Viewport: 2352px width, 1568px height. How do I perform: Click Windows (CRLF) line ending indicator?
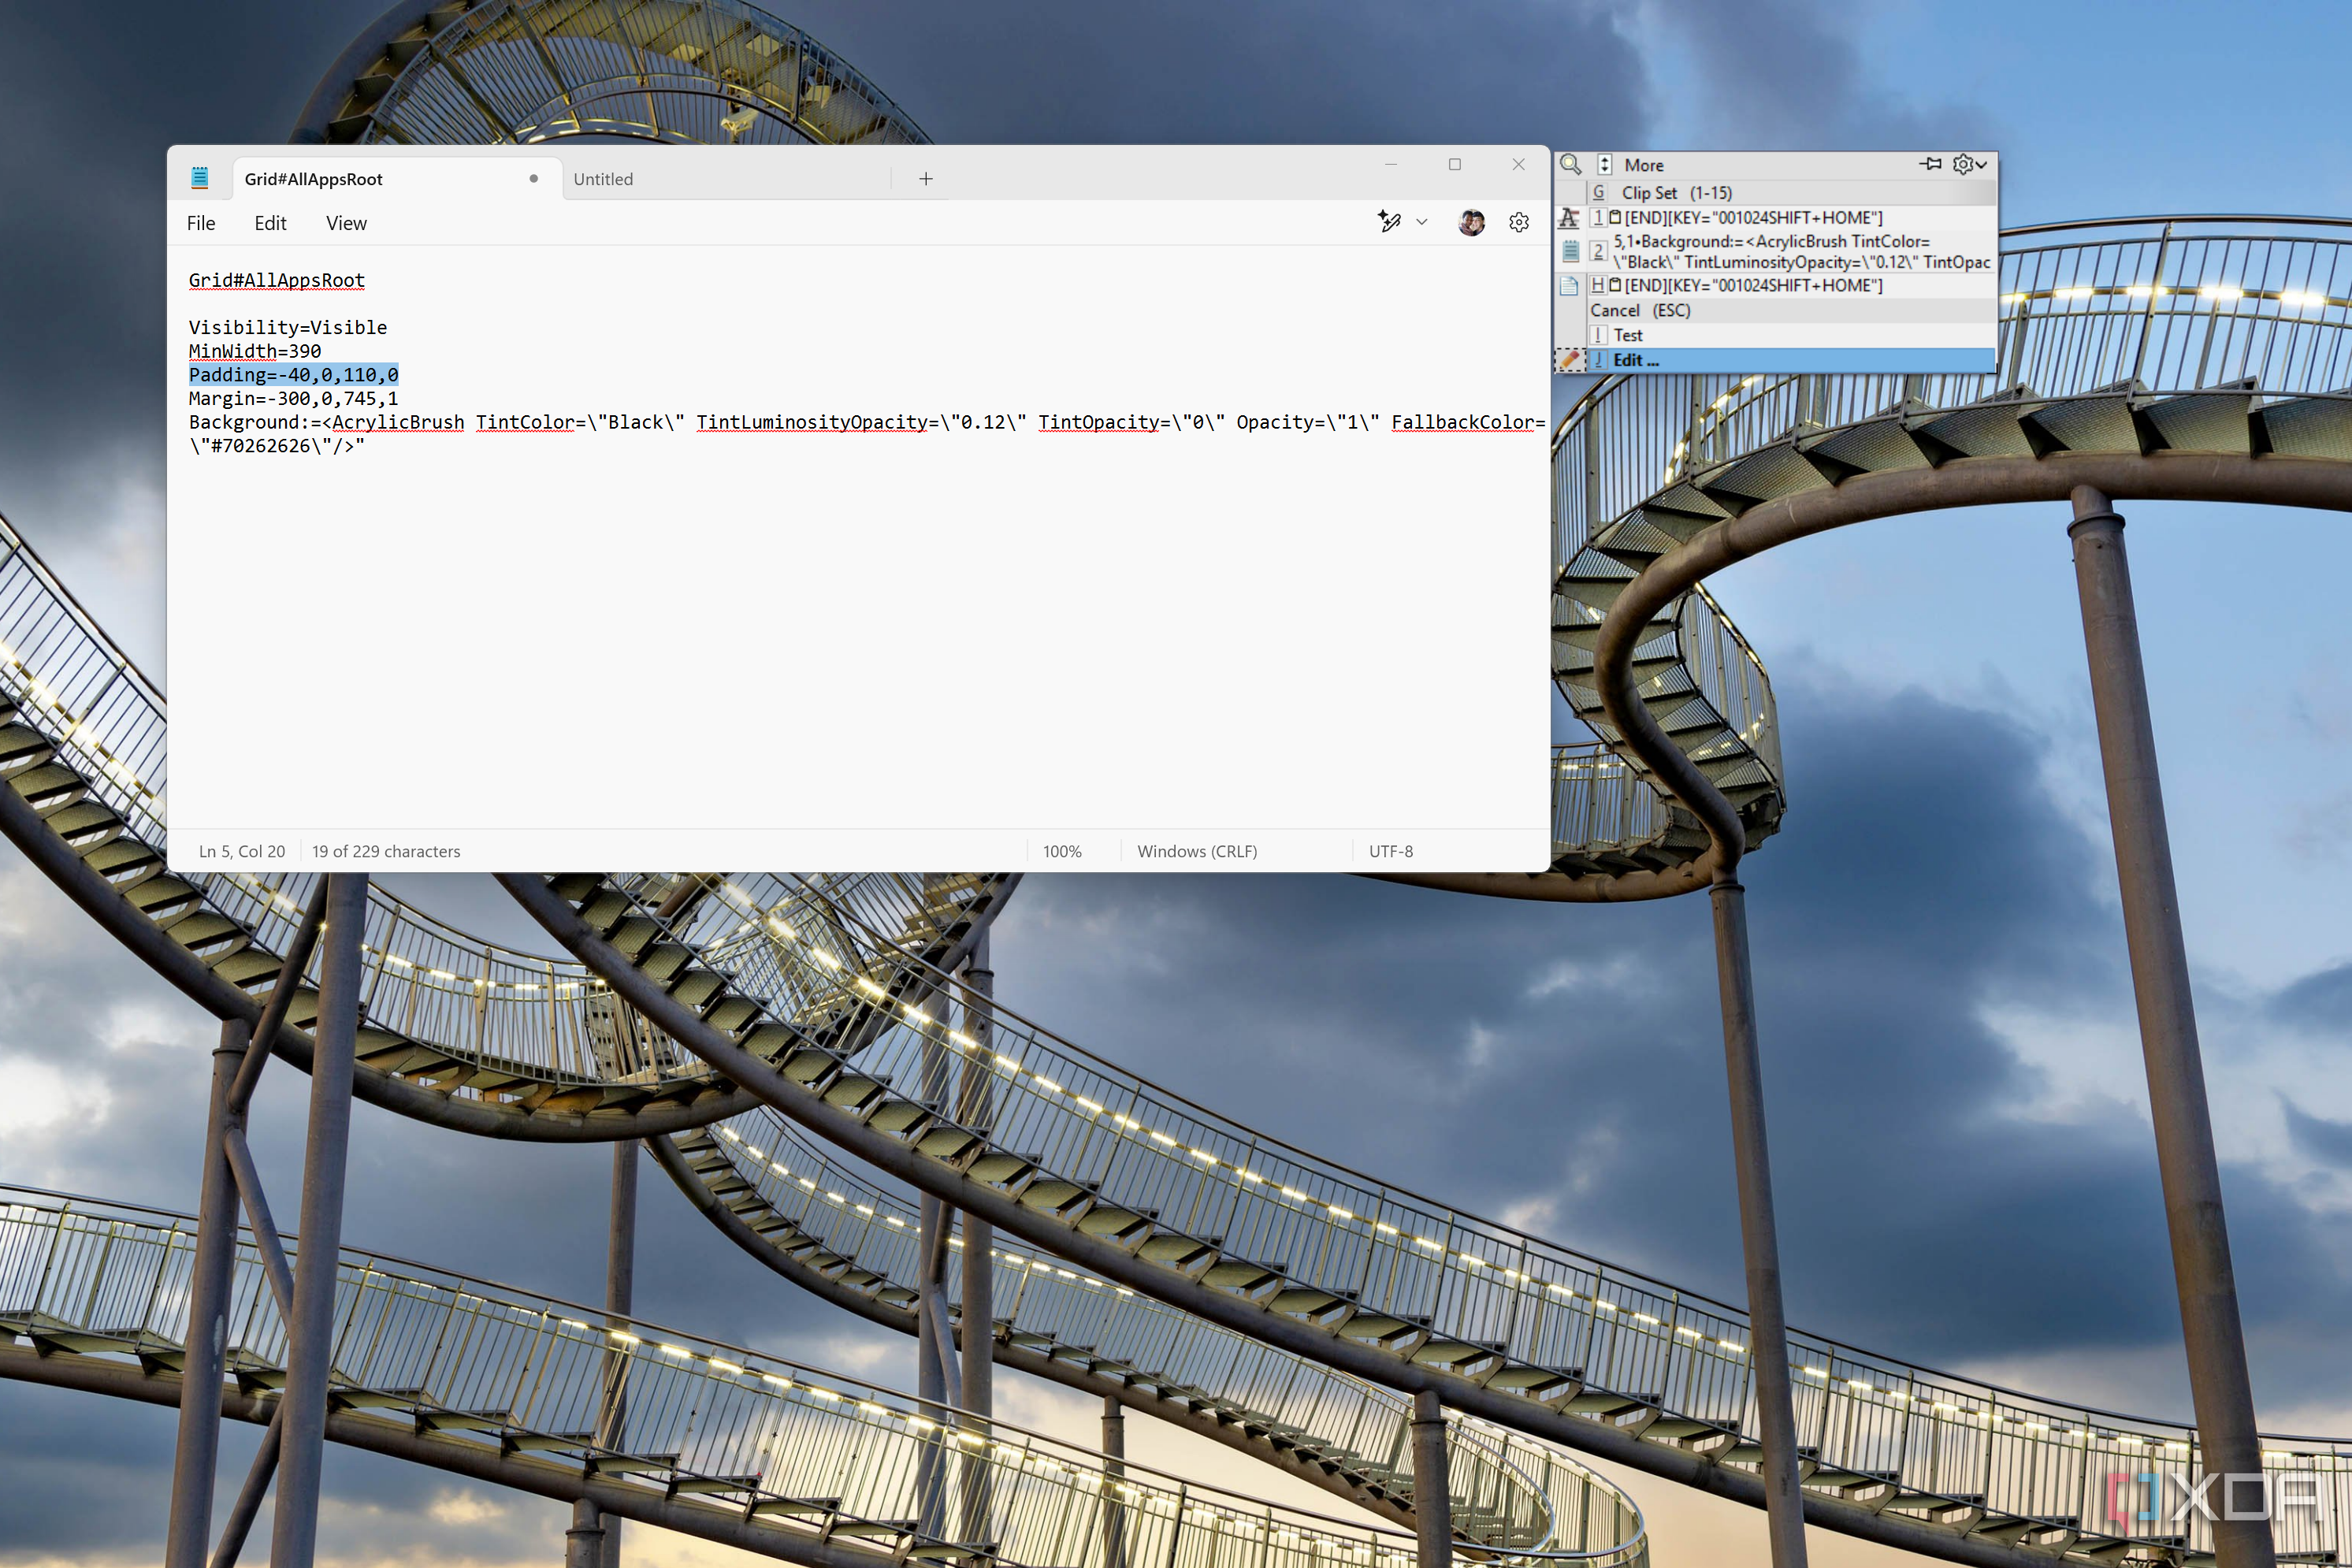point(1197,851)
